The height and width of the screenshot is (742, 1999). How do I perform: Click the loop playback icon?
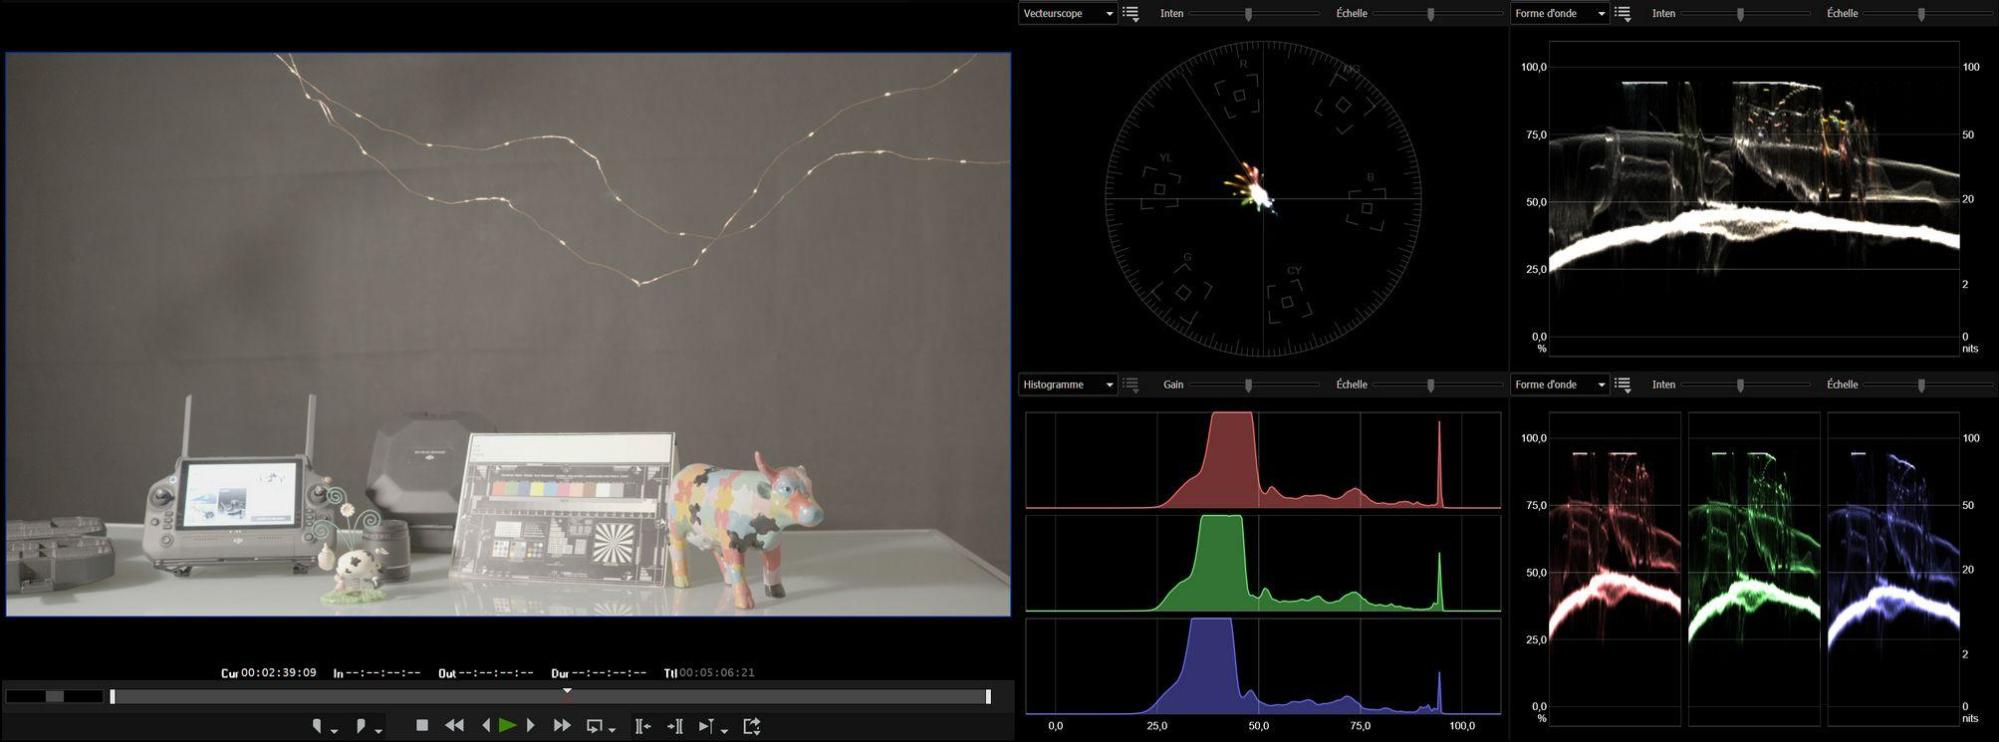coord(595,726)
